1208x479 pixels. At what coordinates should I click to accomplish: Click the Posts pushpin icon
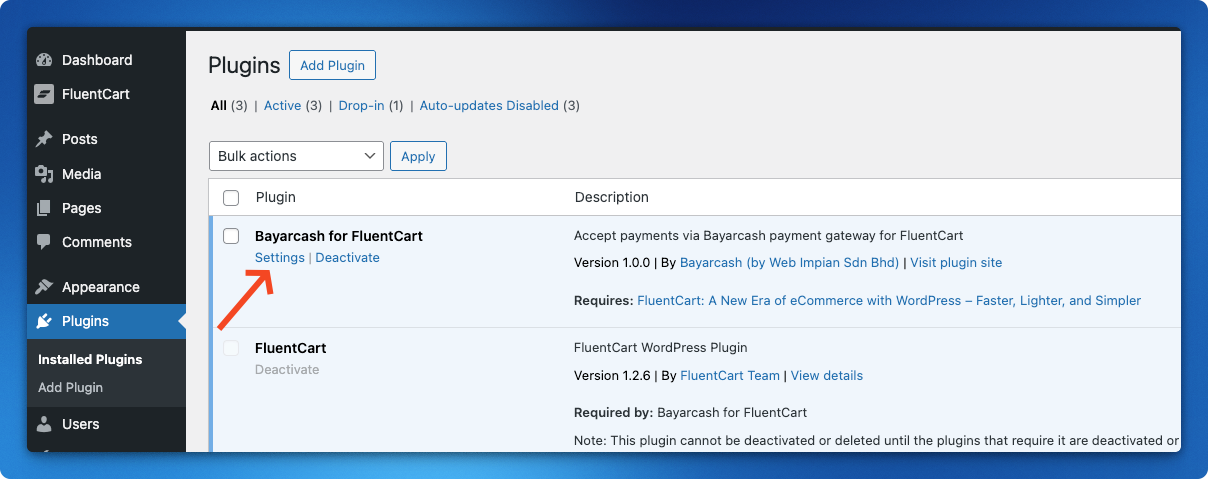coord(44,139)
